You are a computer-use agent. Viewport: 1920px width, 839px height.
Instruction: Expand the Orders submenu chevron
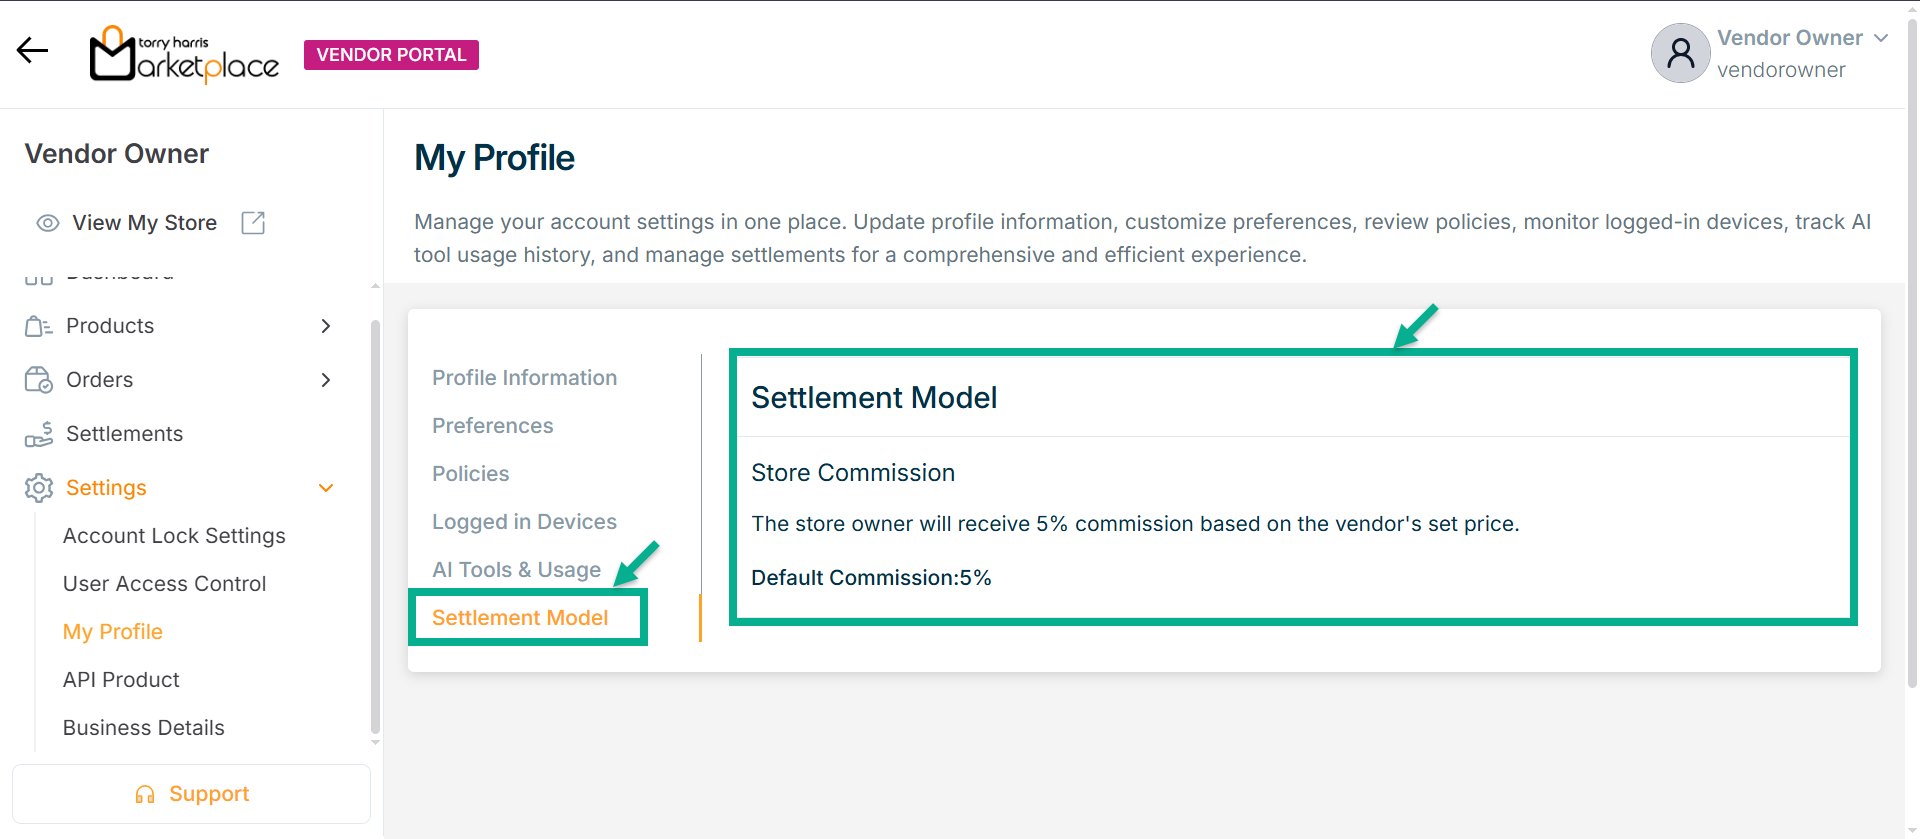[325, 380]
